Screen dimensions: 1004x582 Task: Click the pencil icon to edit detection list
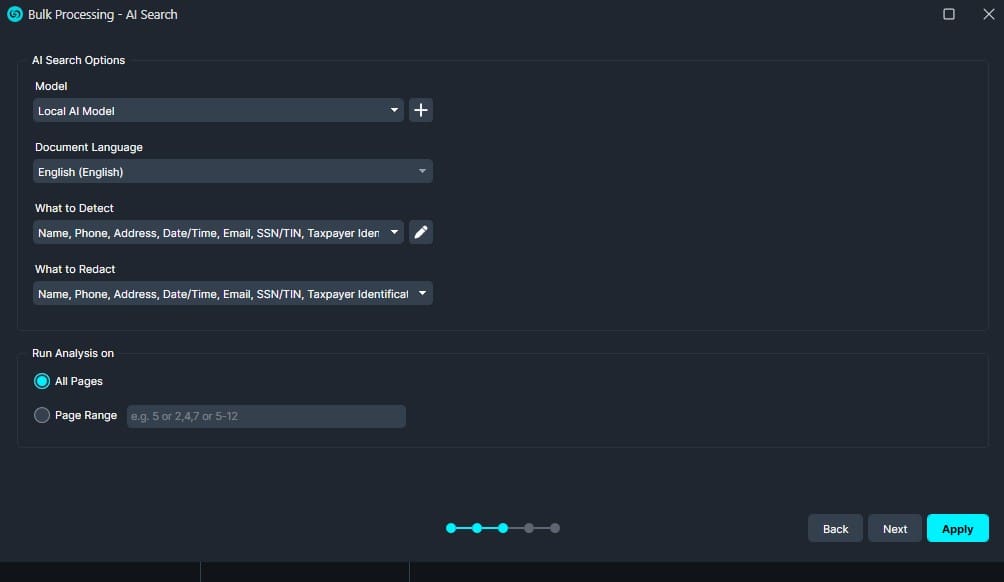pos(421,233)
